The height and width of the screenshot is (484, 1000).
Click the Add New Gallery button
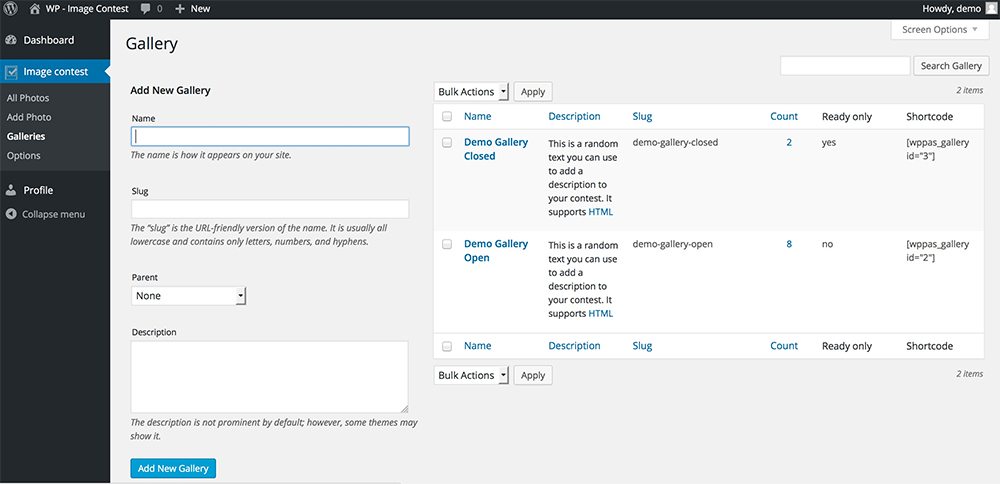173,468
